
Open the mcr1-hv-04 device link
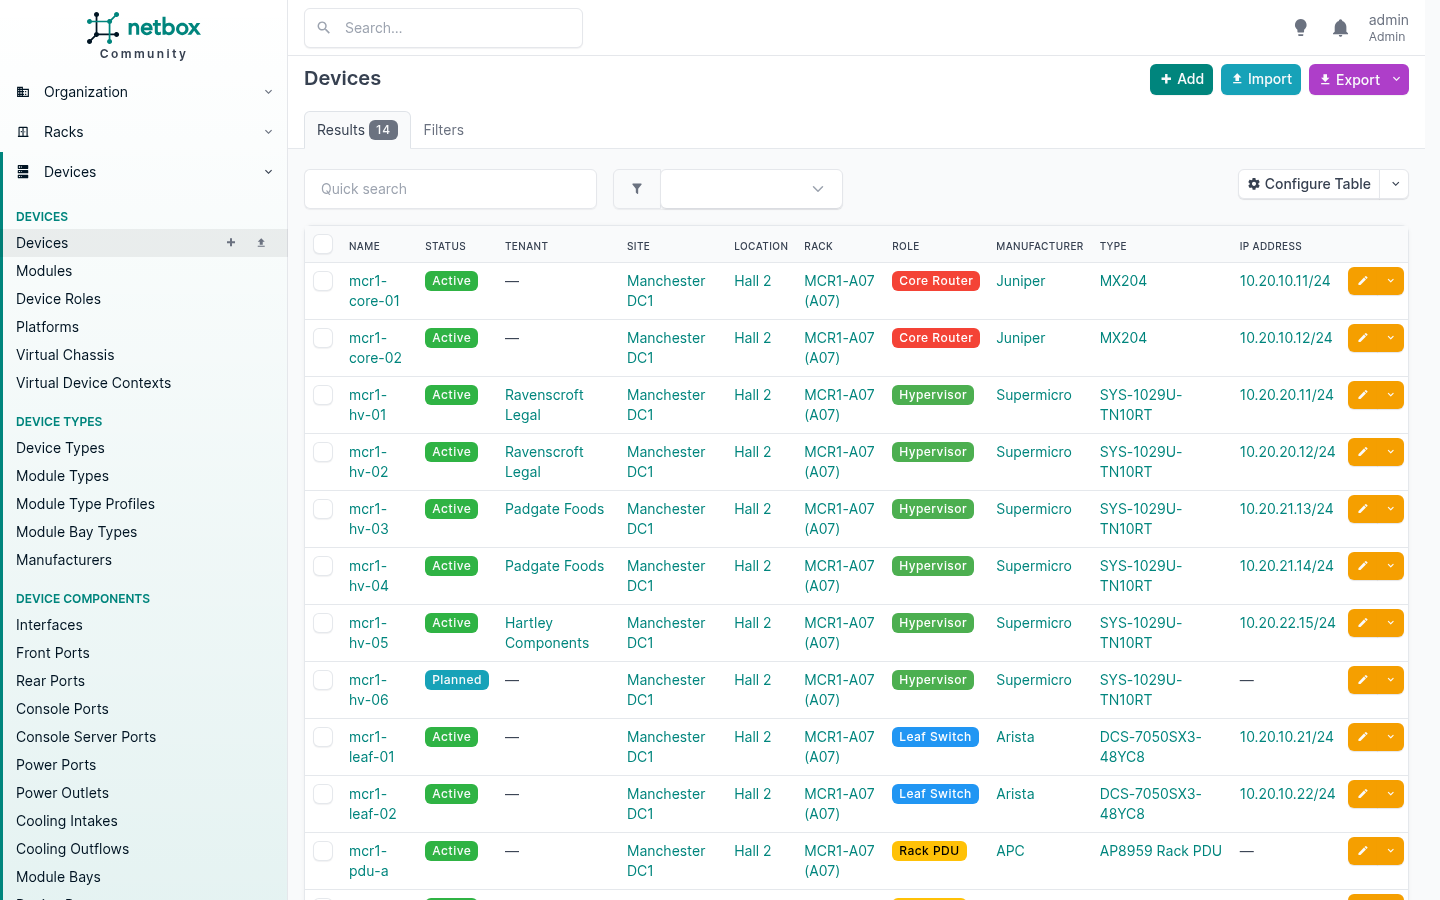pyautogui.click(x=368, y=576)
